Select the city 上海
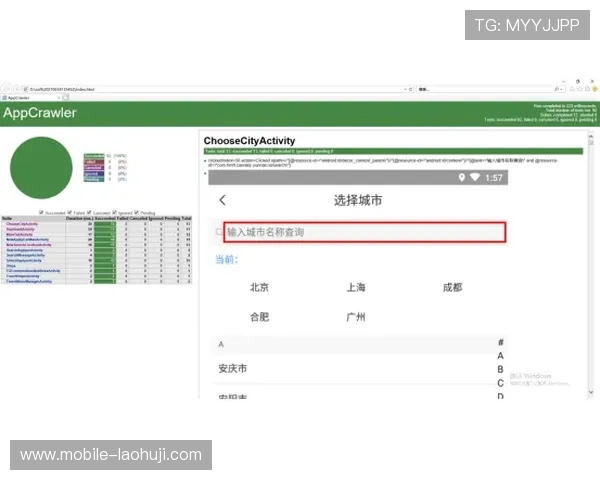The image size is (600, 480). 356,287
